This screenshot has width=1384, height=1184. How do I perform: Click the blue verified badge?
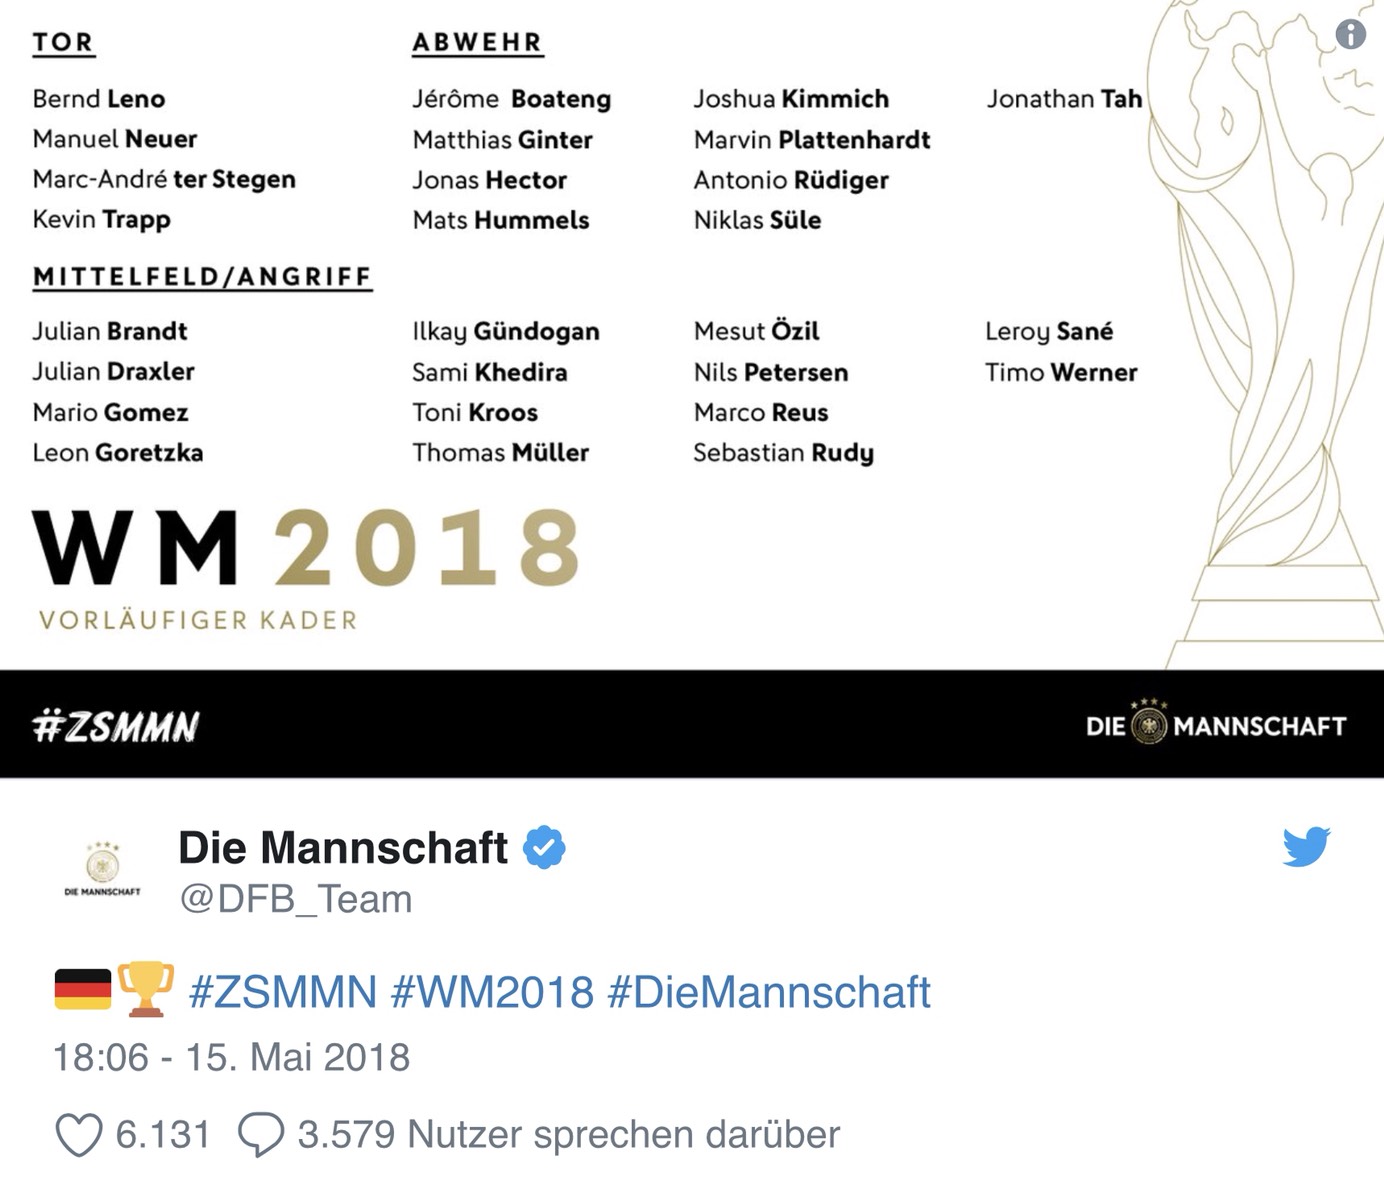[544, 848]
